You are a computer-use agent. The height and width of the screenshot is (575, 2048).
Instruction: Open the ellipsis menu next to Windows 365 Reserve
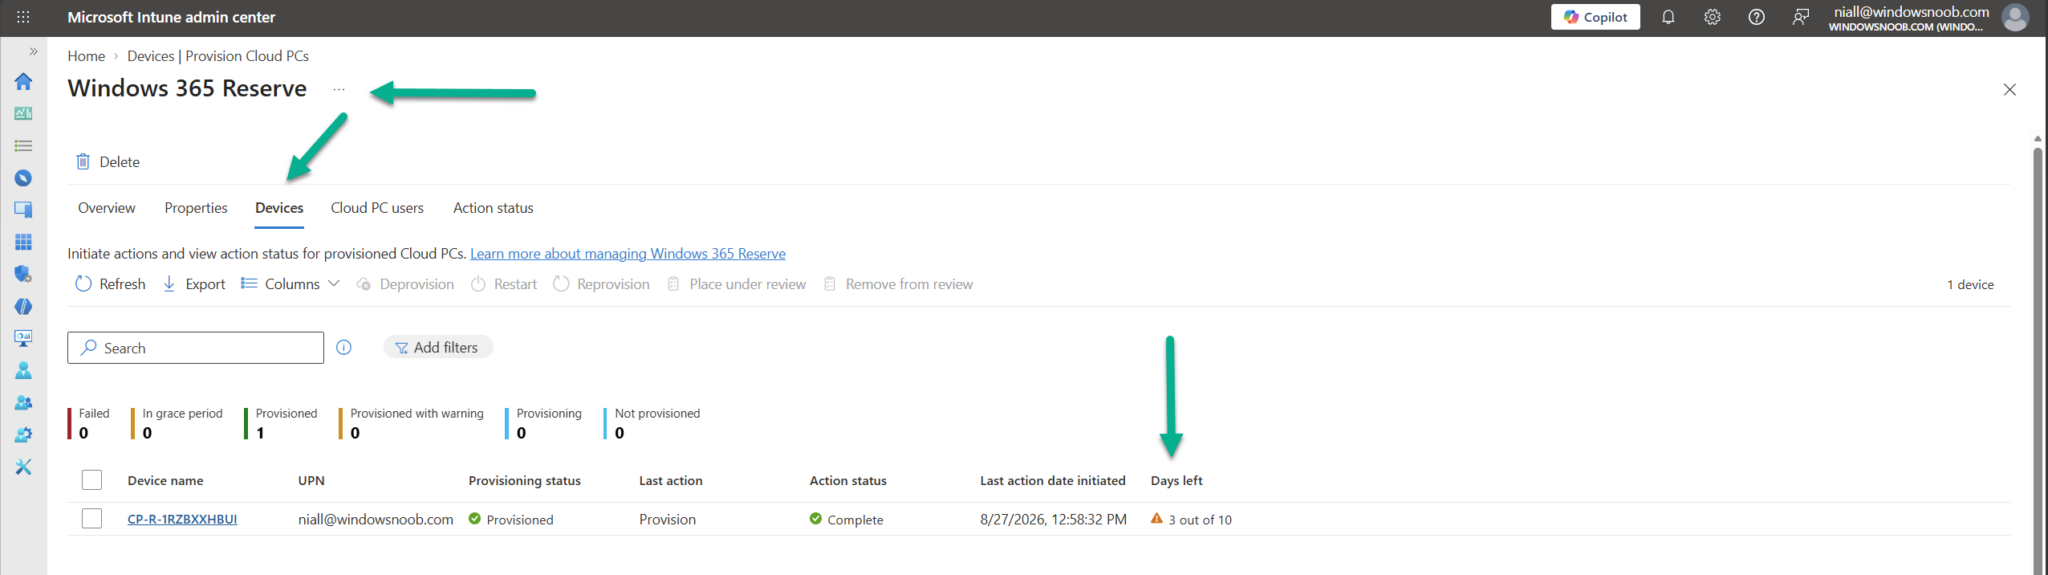339,89
